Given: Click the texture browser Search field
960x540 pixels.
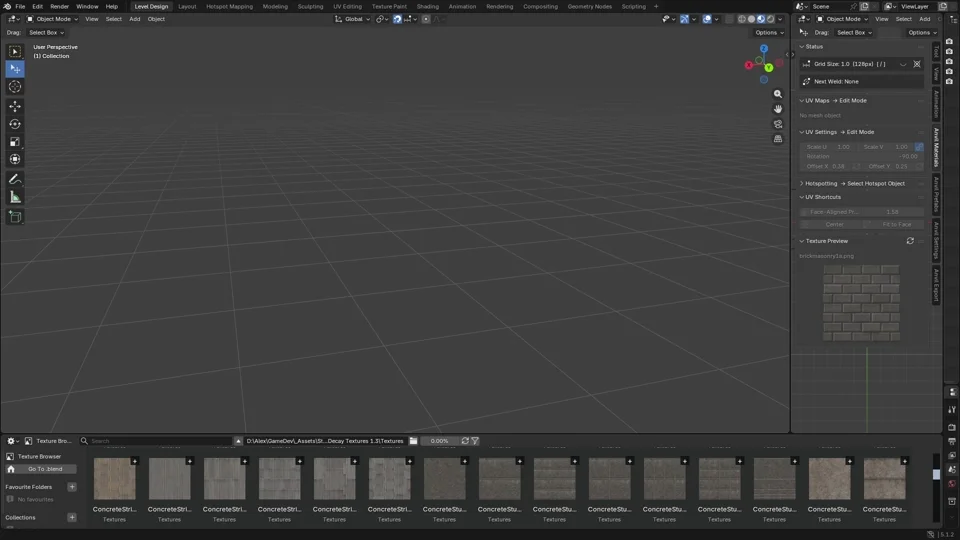Looking at the screenshot, I should click(x=156, y=441).
